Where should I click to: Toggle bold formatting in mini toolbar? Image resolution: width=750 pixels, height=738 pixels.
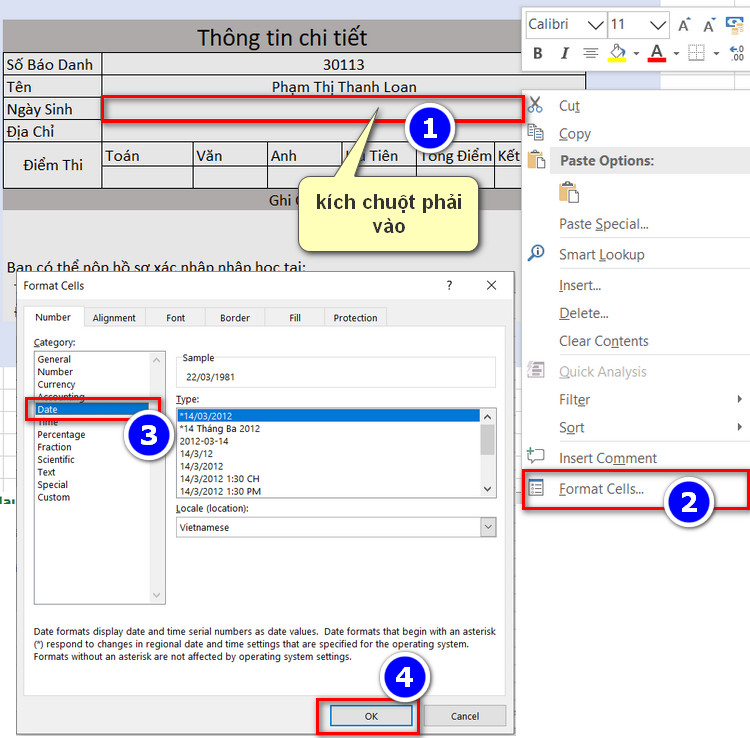coord(539,53)
